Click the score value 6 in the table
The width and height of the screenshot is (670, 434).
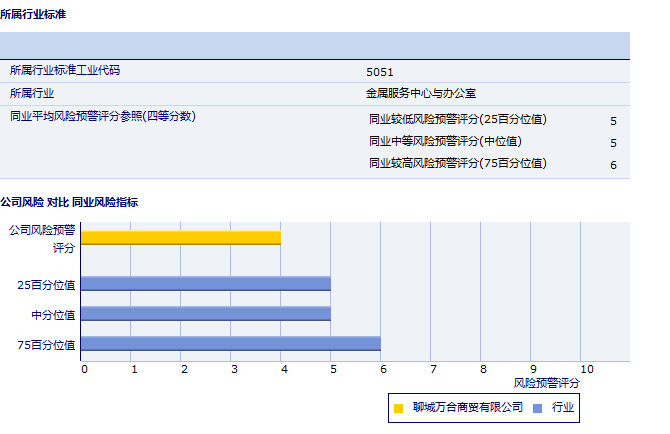tap(613, 165)
